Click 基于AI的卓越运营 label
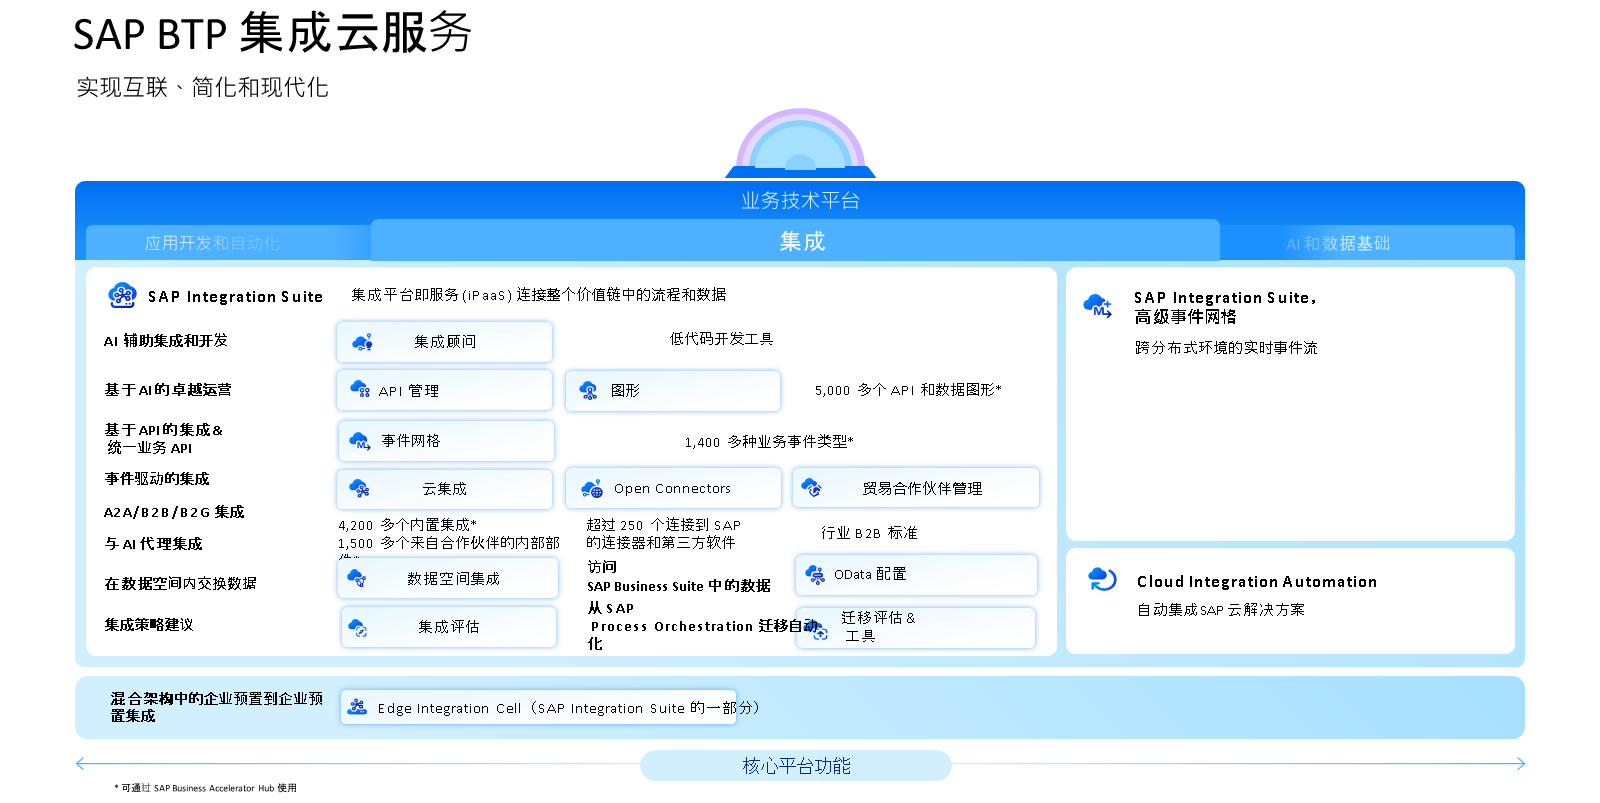 168,390
